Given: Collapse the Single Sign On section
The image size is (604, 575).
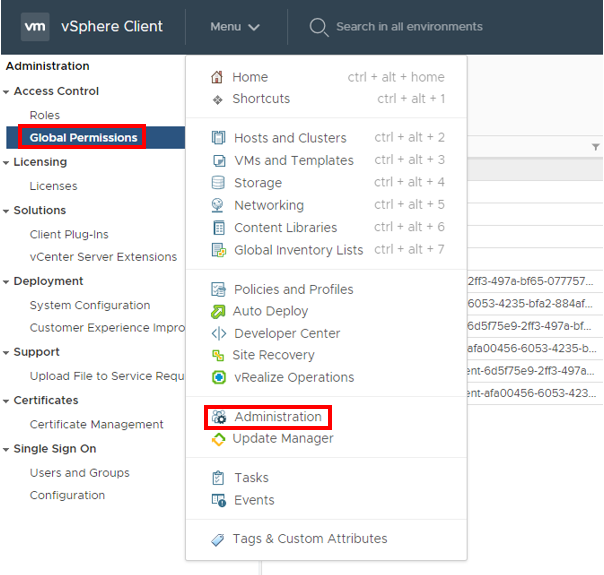Looking at the screenshot, I should [7, 450].
